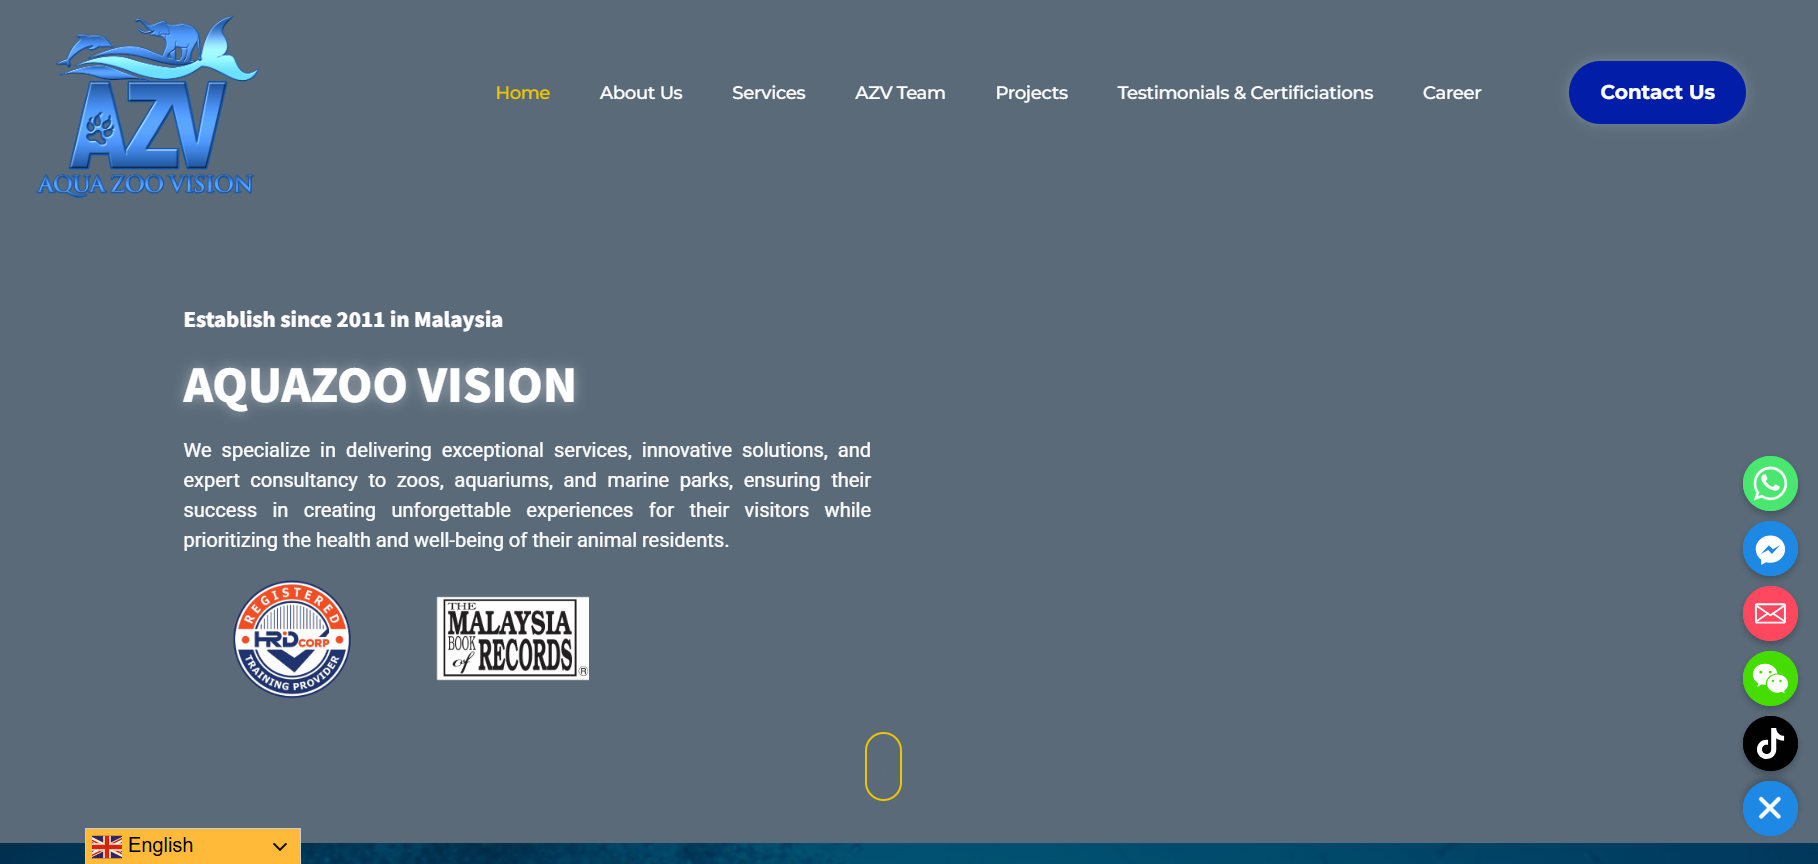The height and width of the screenshot is (864, 1818).
Task: View Testimonials & Certifications page
Action: click(1244, 93)
